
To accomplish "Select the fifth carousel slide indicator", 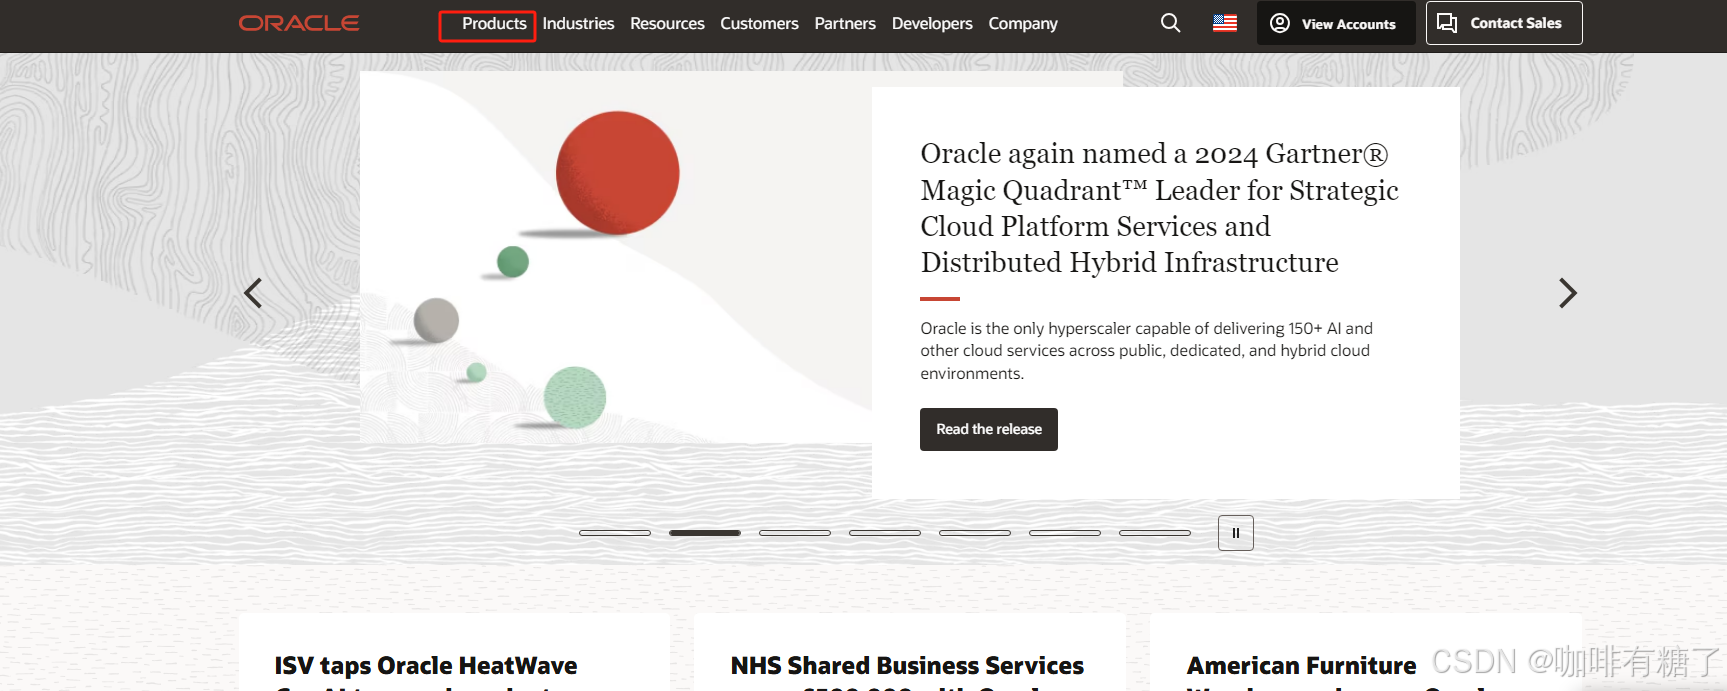I will (975, 533).
